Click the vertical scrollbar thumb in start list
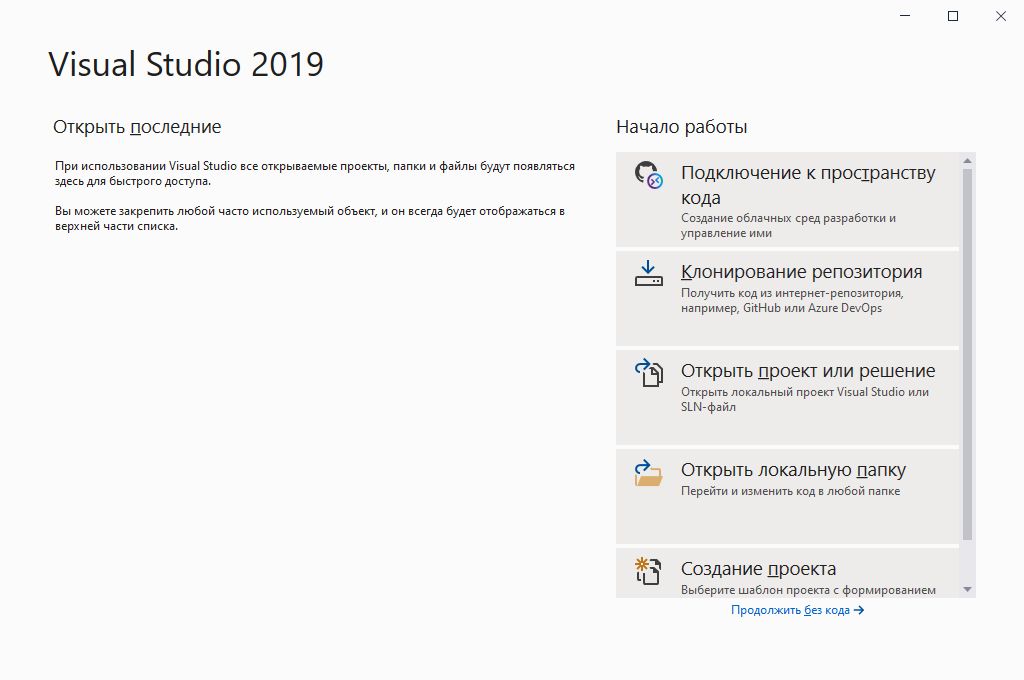Viewport: 1024px width, 680px height. point(968,355)
